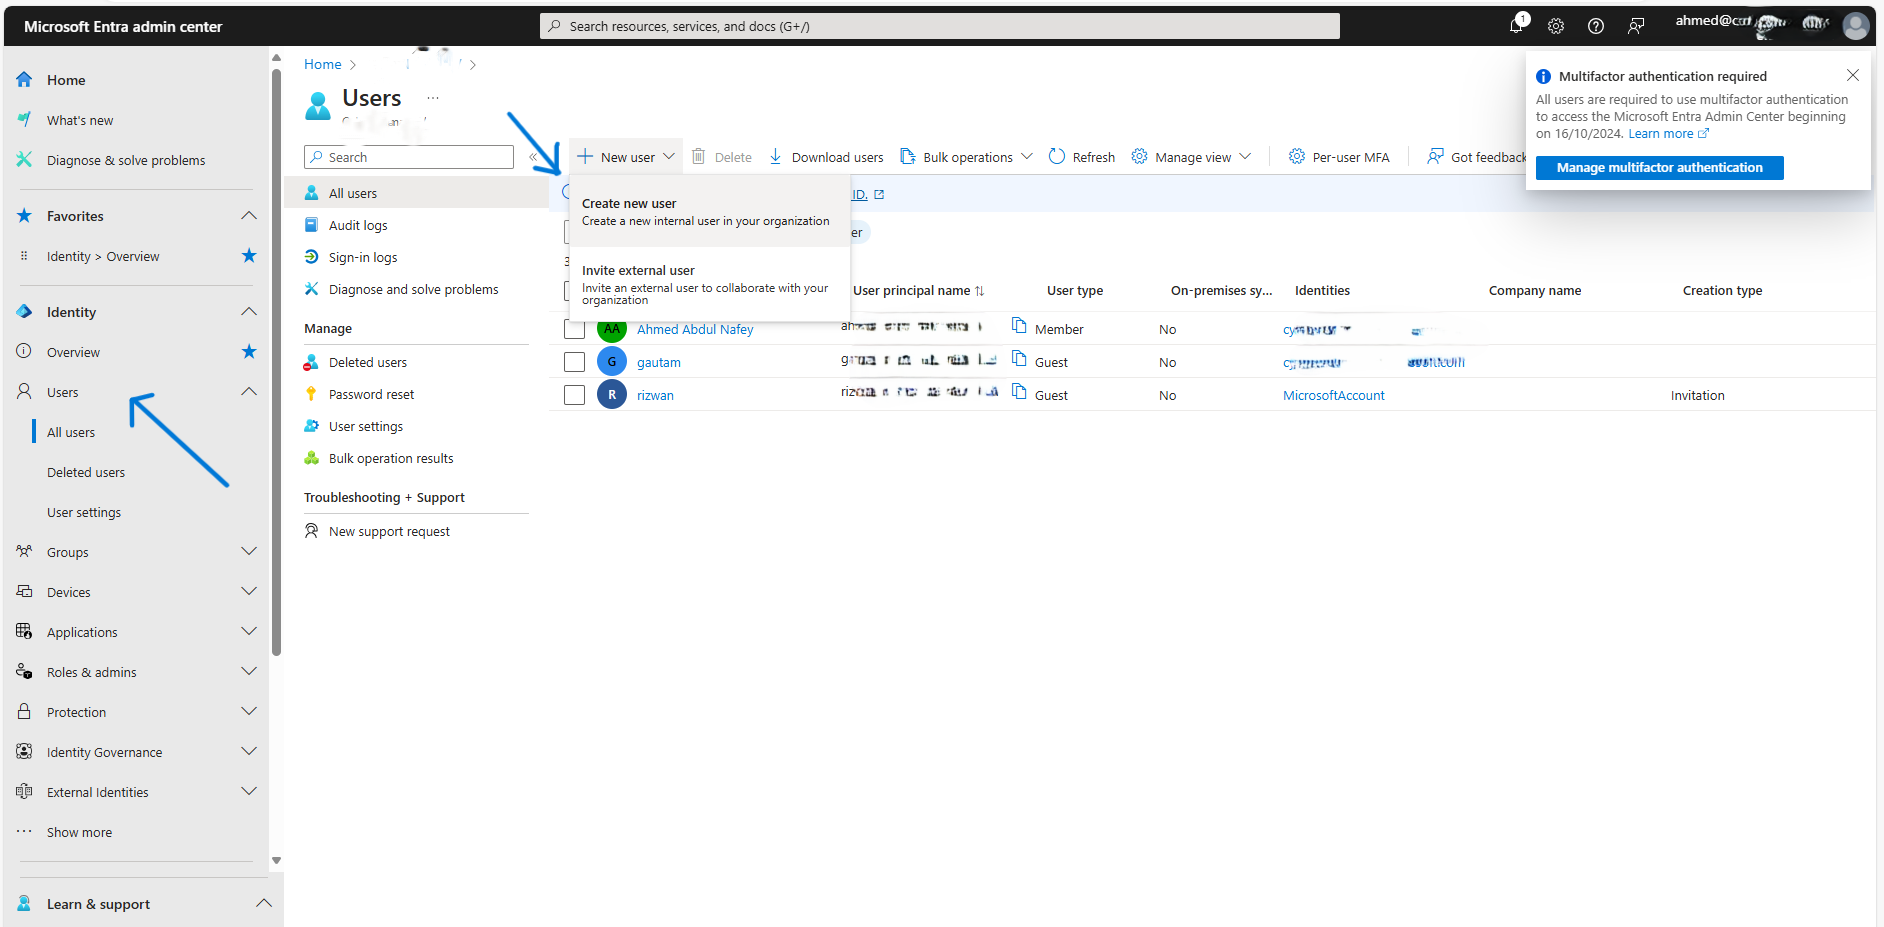Open the Manage view dropdown
Viewport: 1884px width, 927px height.
[1192, 156]
